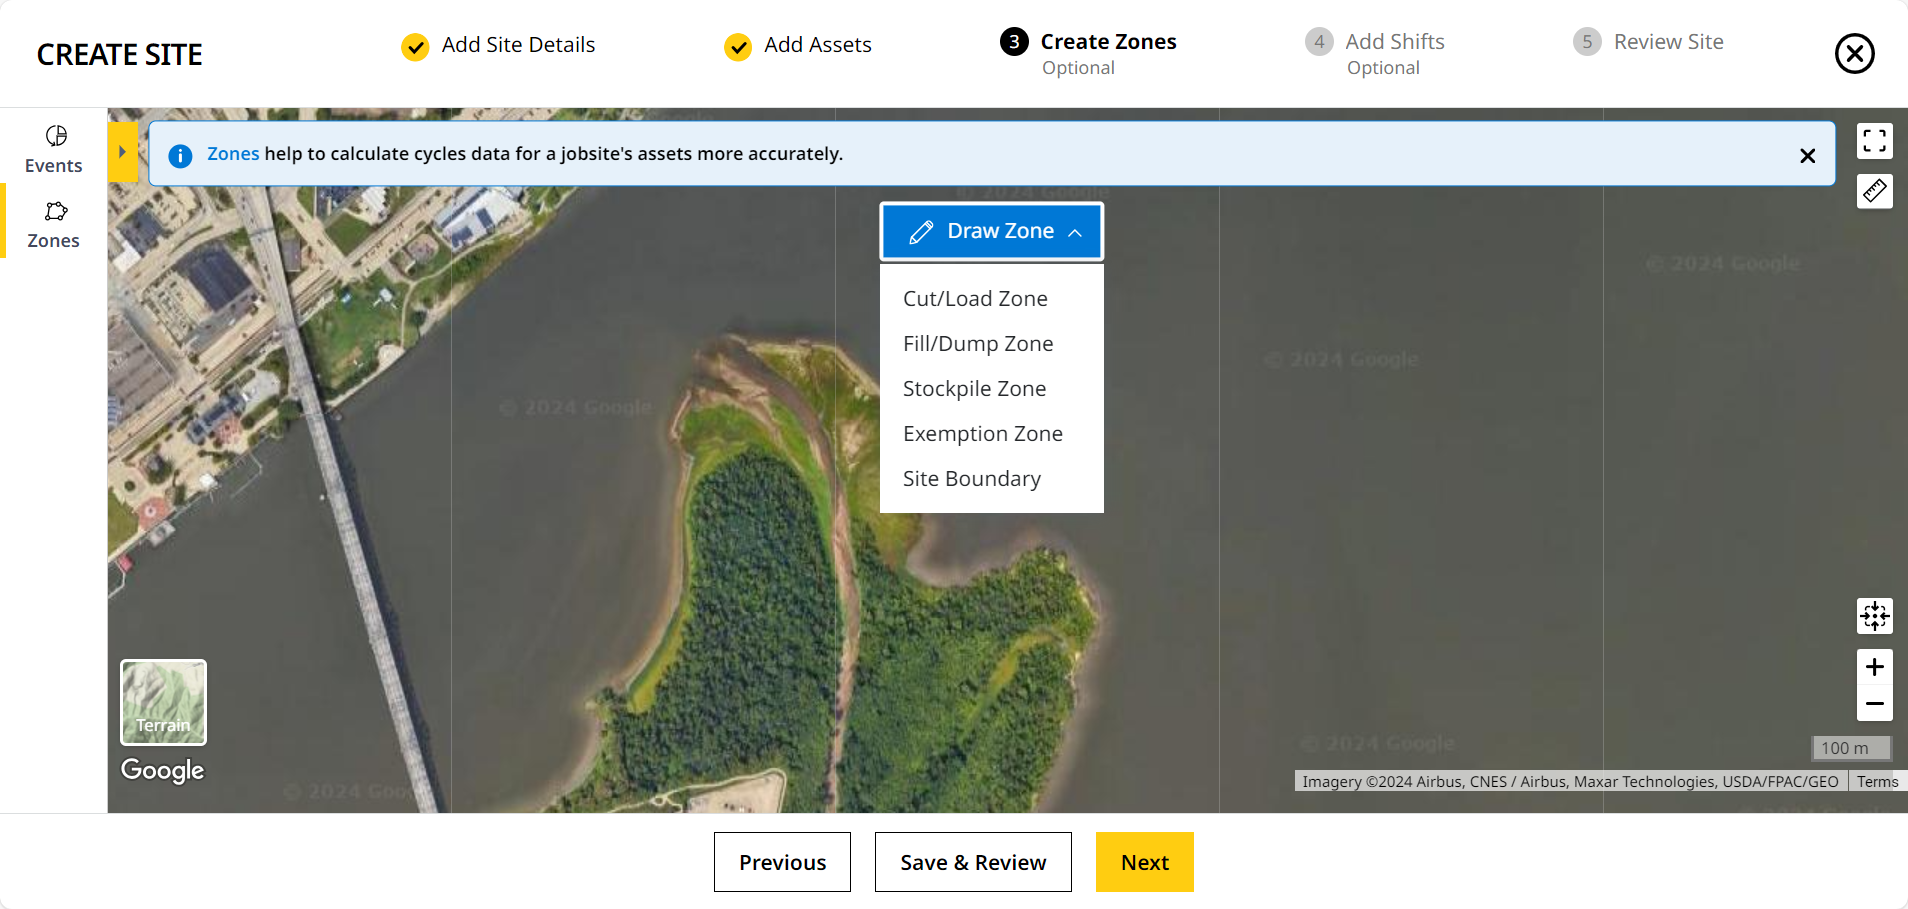Dismiss the Zones info banner
This screenshot has width=1908, height=909.
1807,156
